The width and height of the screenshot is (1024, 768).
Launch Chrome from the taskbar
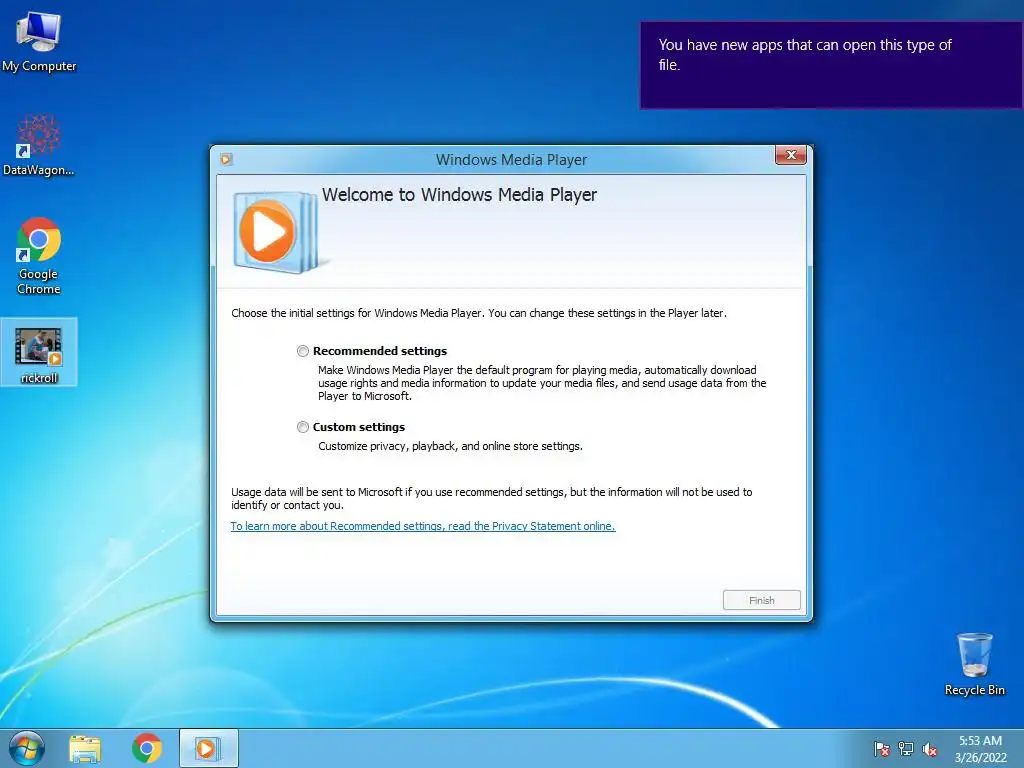(x=147, y=748)
